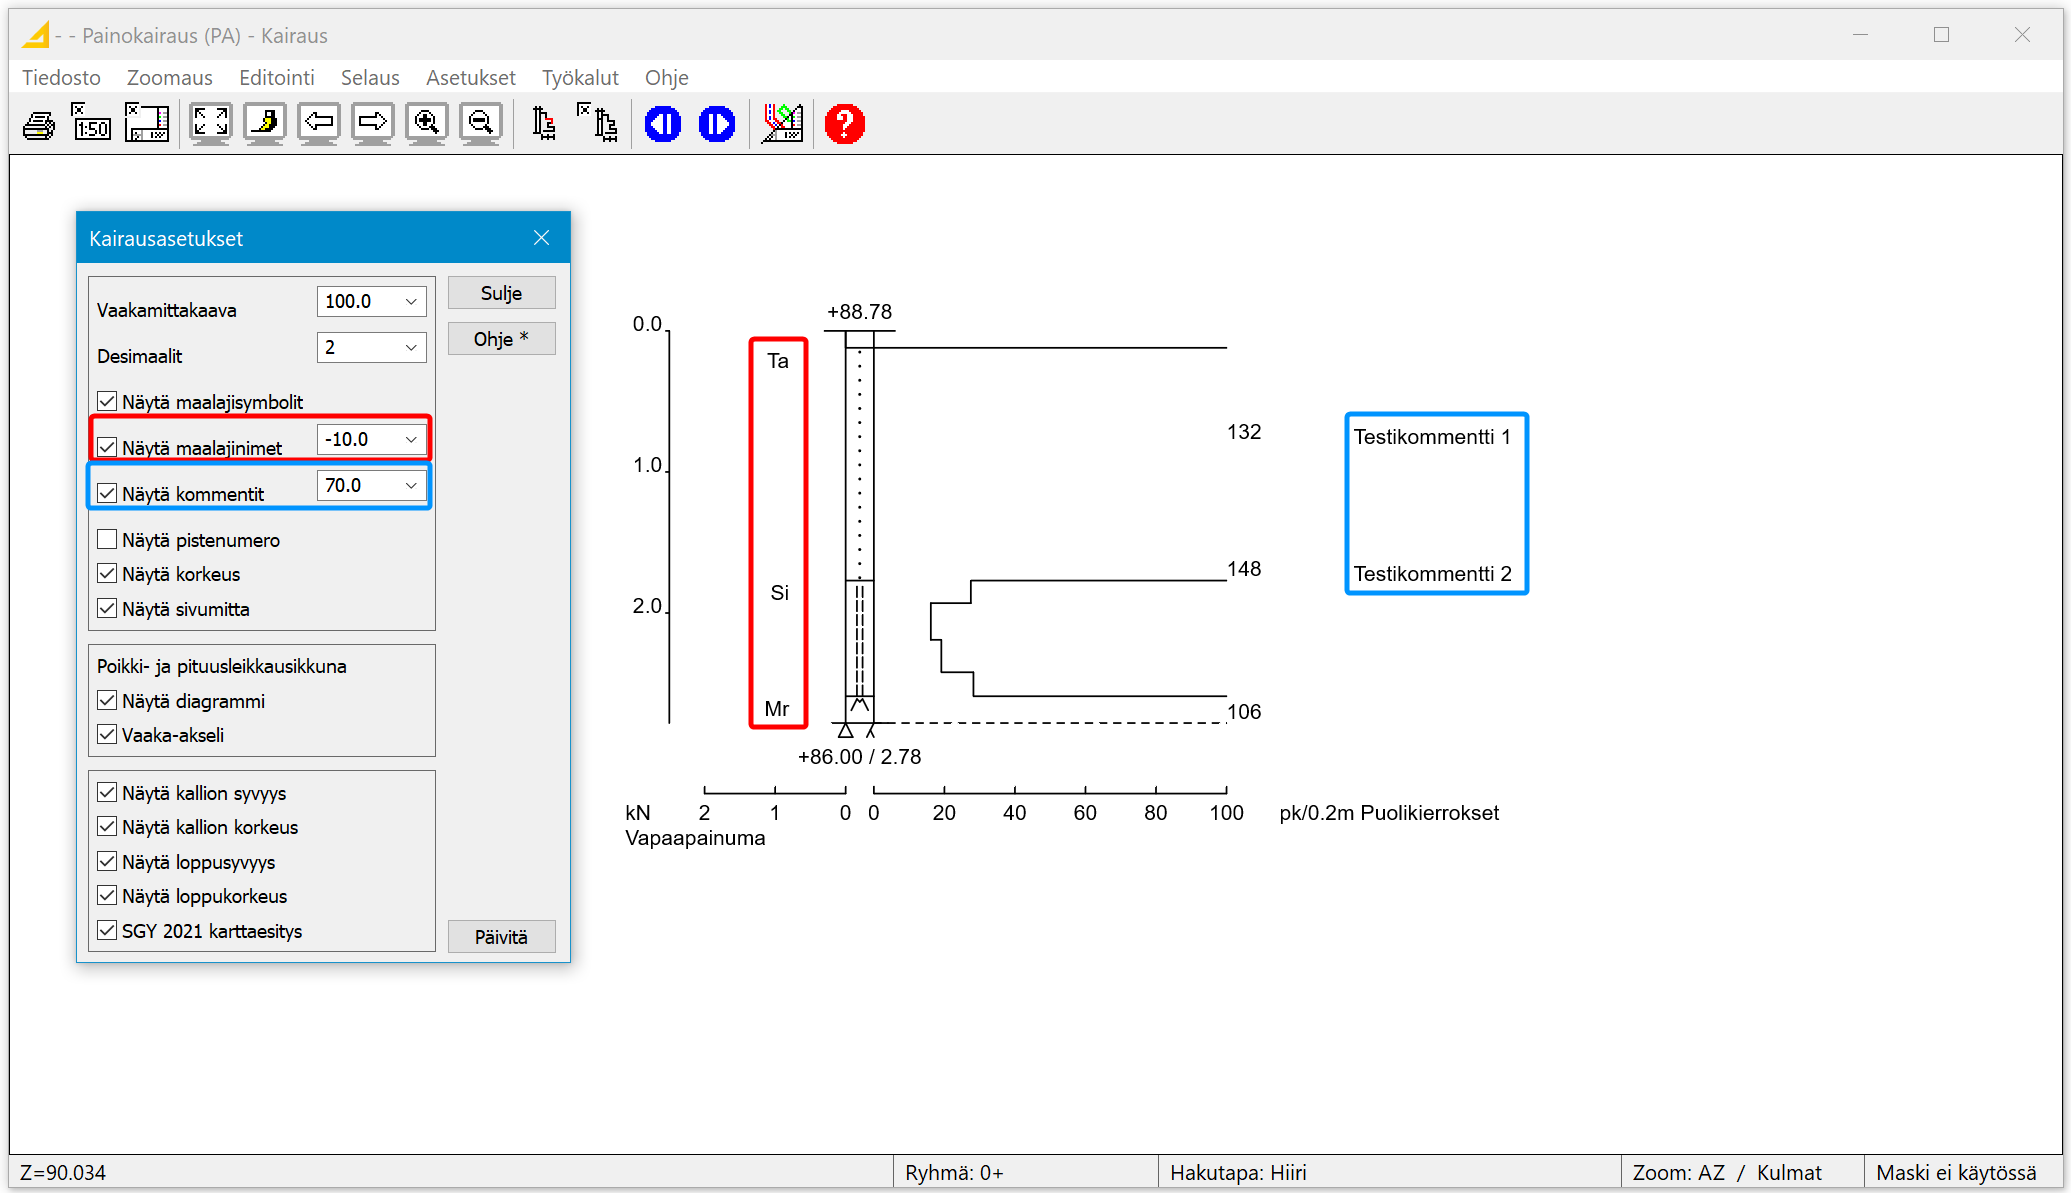
Task: Click the blue previous sounding icon
Action: [x=663, y=124]
